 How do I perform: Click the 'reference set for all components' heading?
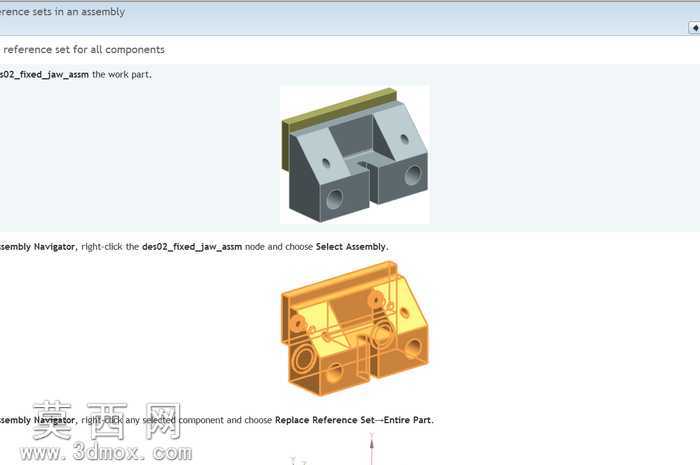click(x=83, y=50)
